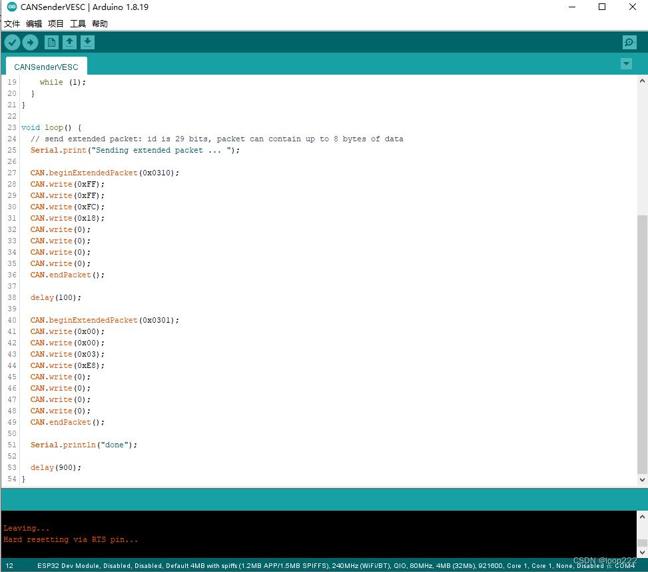Create a new sketch with New icon
The height and width of the screenshot is (572, 648).
[51, 42]
